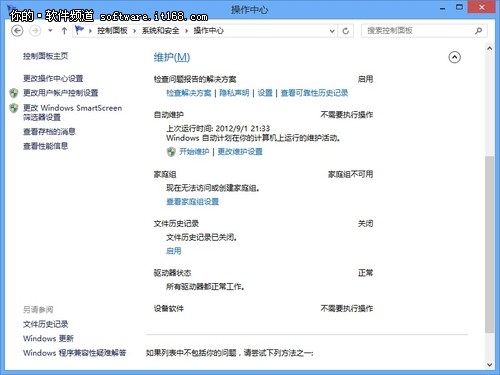The height and width of the screenshot is (375, 500).
Task: Open Windows 程序兼容性疑难解答 link
Action: [x=75, y=353]
